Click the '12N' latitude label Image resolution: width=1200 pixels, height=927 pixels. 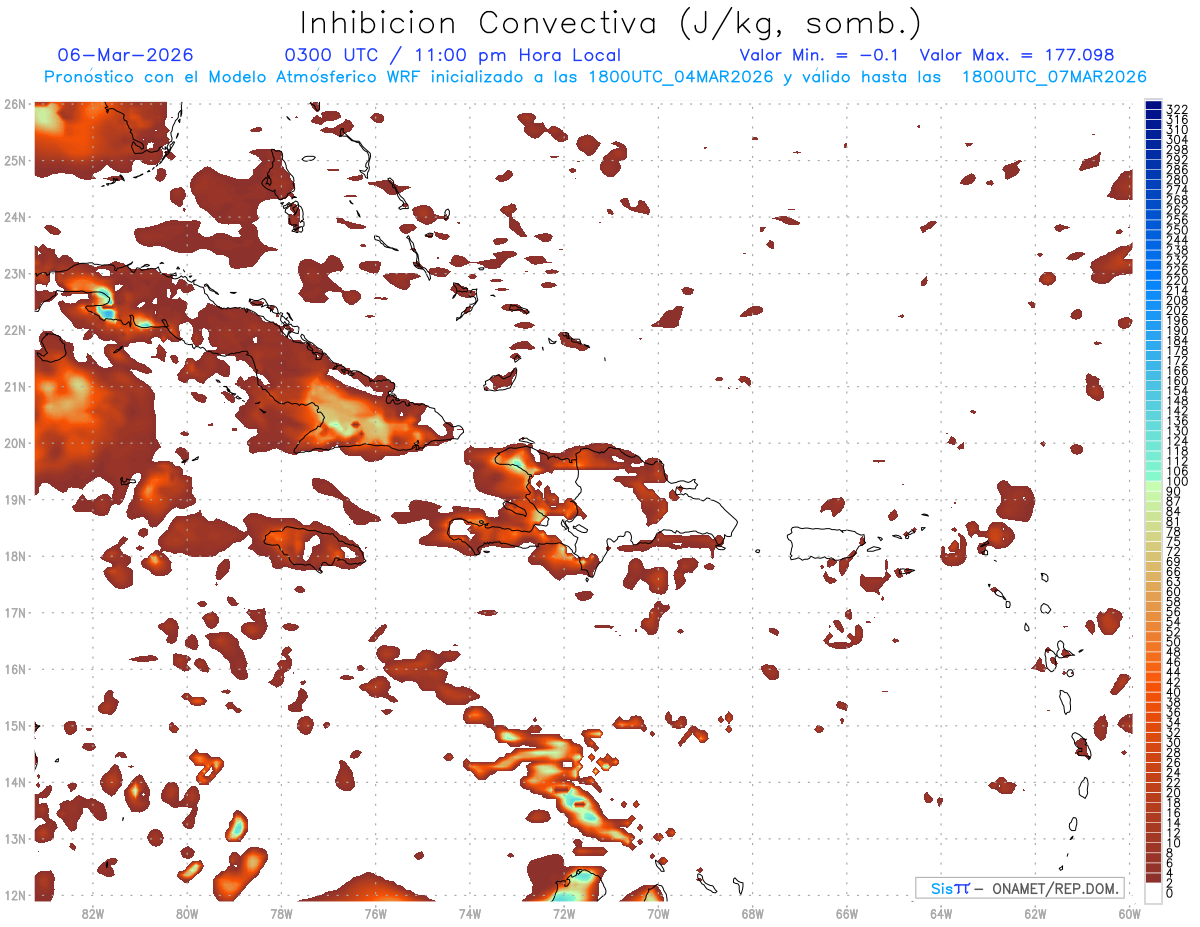point(15,895)
